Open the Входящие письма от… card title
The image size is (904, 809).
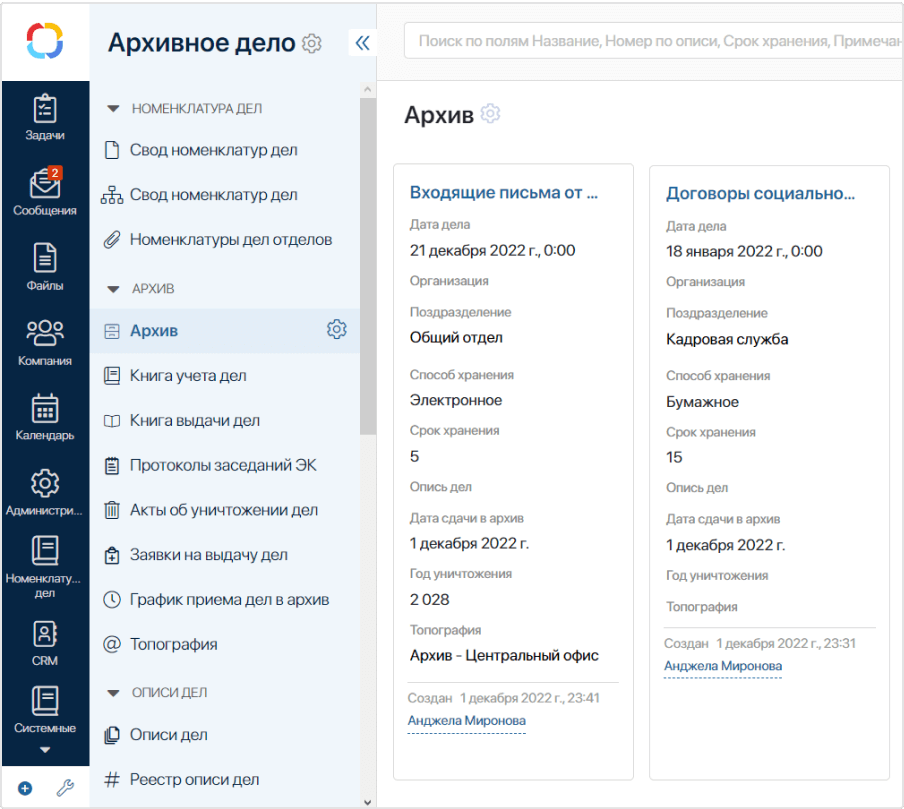coord(504,193)
